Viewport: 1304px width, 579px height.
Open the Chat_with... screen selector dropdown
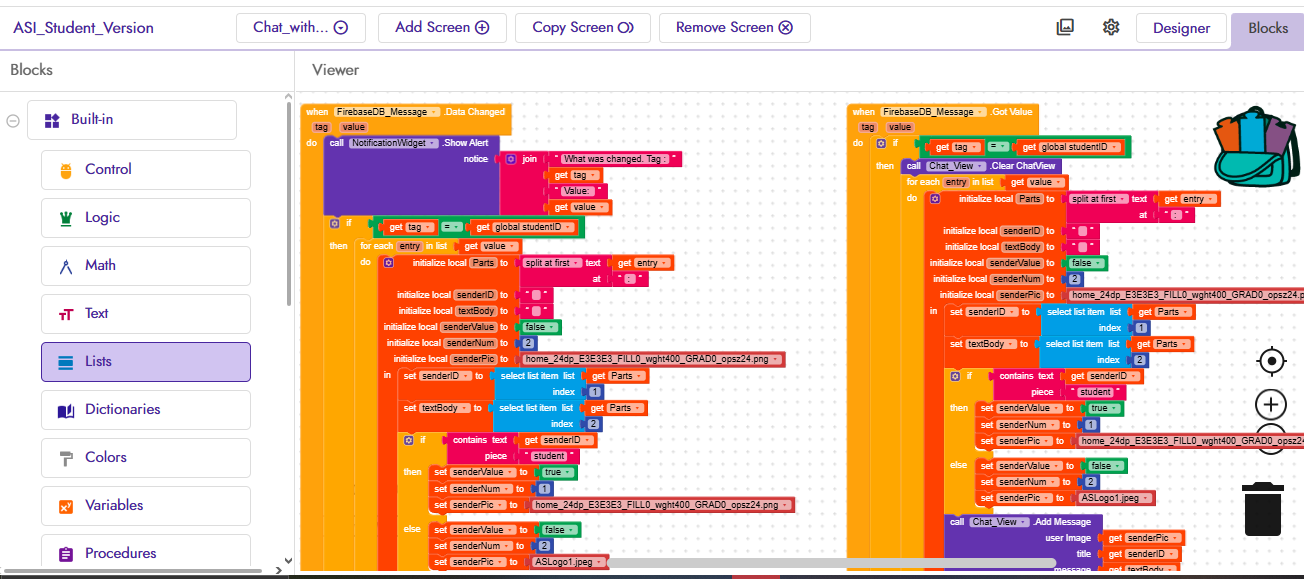(300, 28)
